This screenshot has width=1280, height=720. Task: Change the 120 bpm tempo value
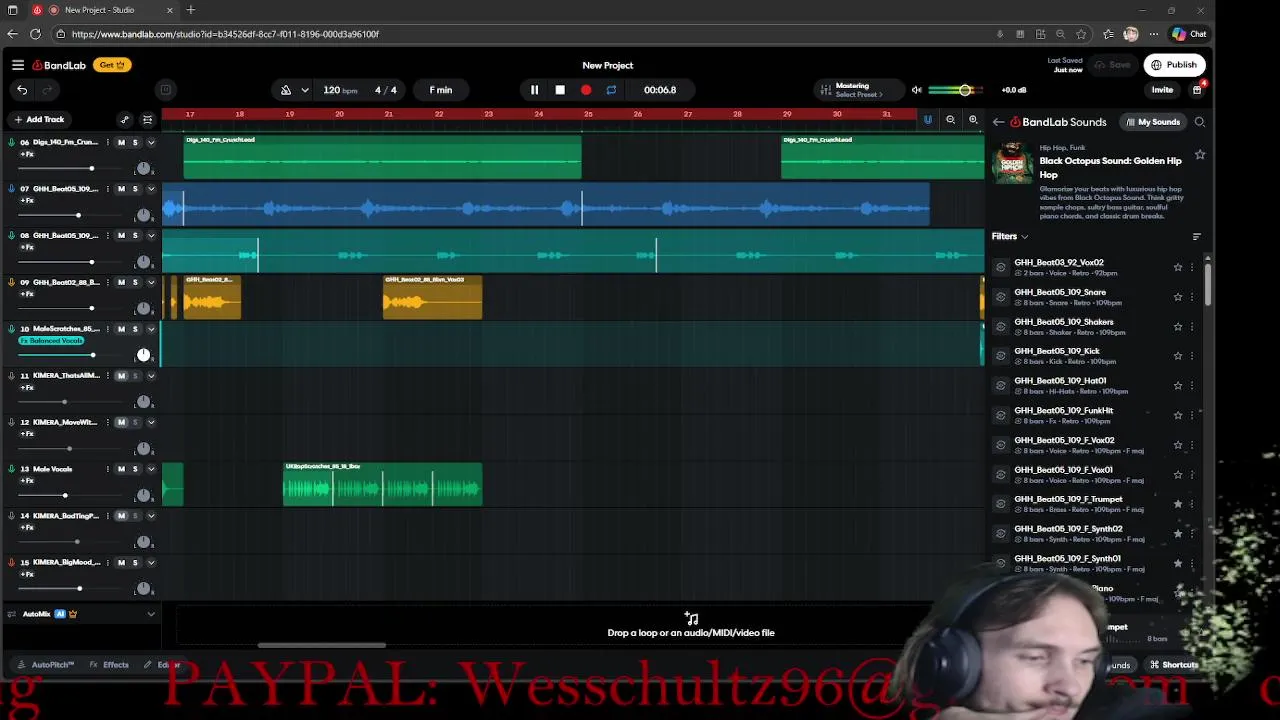tap(340, 90)
